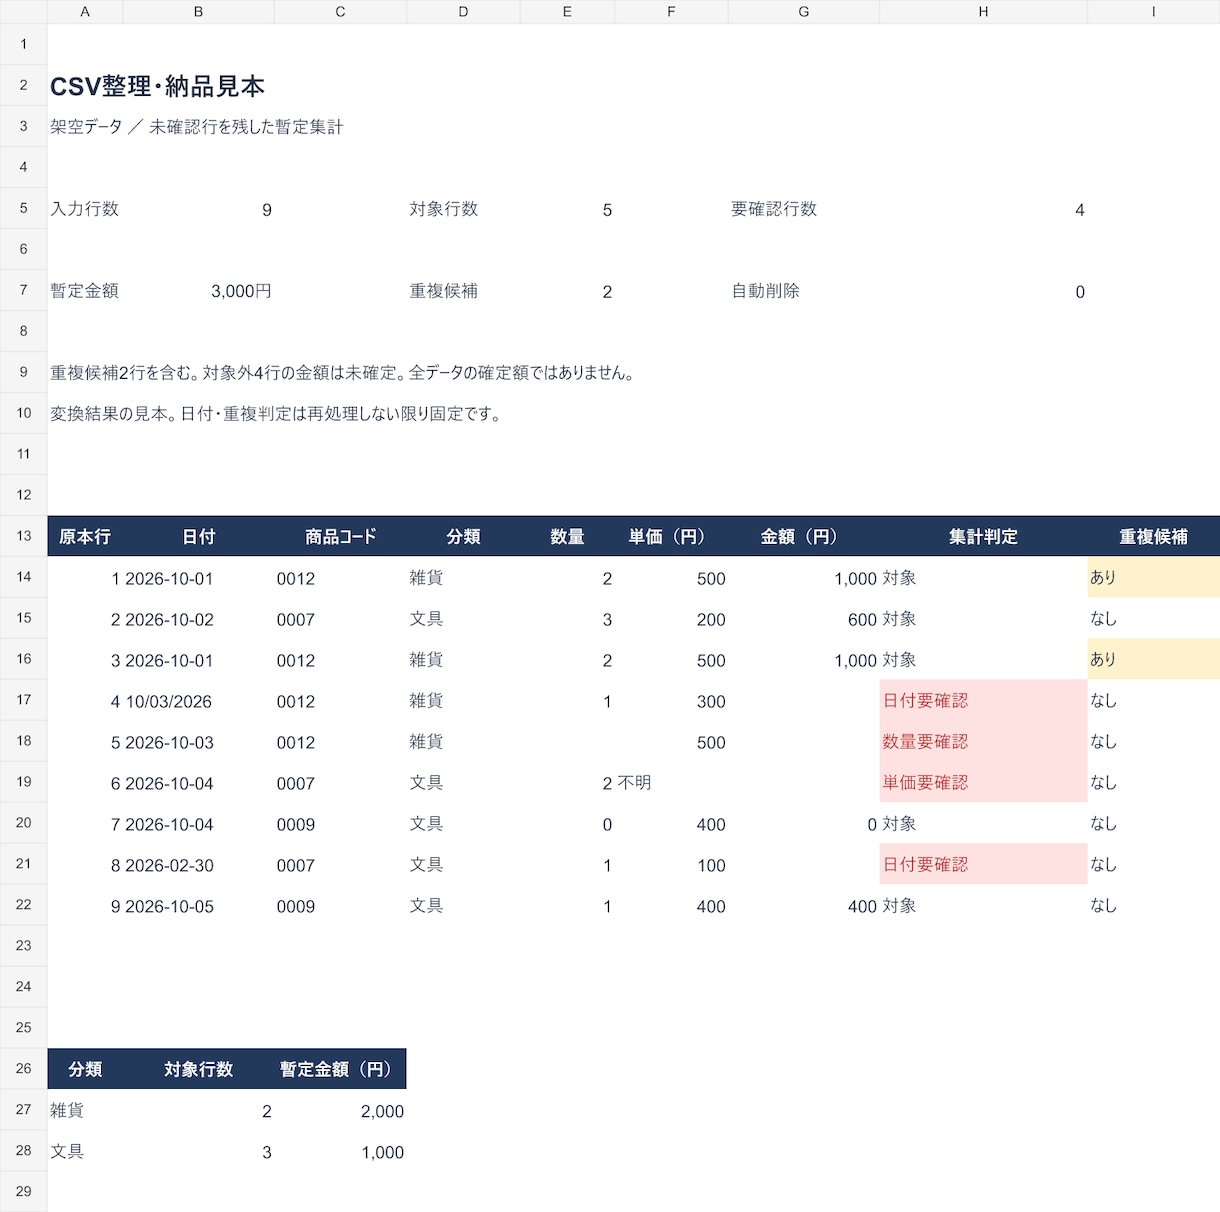Image resolution: width=1220 pixels, height=1212 pixels.
Task: Click the title CSV整理・納品見本
Action: tap(157, 86)
